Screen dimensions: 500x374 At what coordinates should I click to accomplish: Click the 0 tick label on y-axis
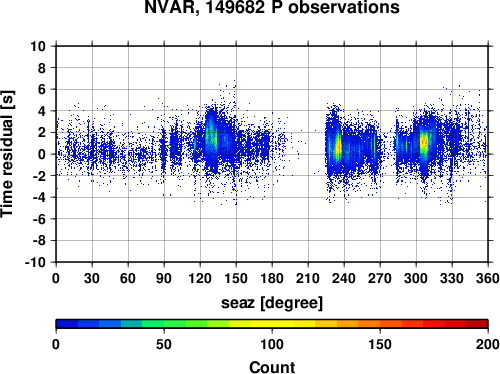[42, 154]
